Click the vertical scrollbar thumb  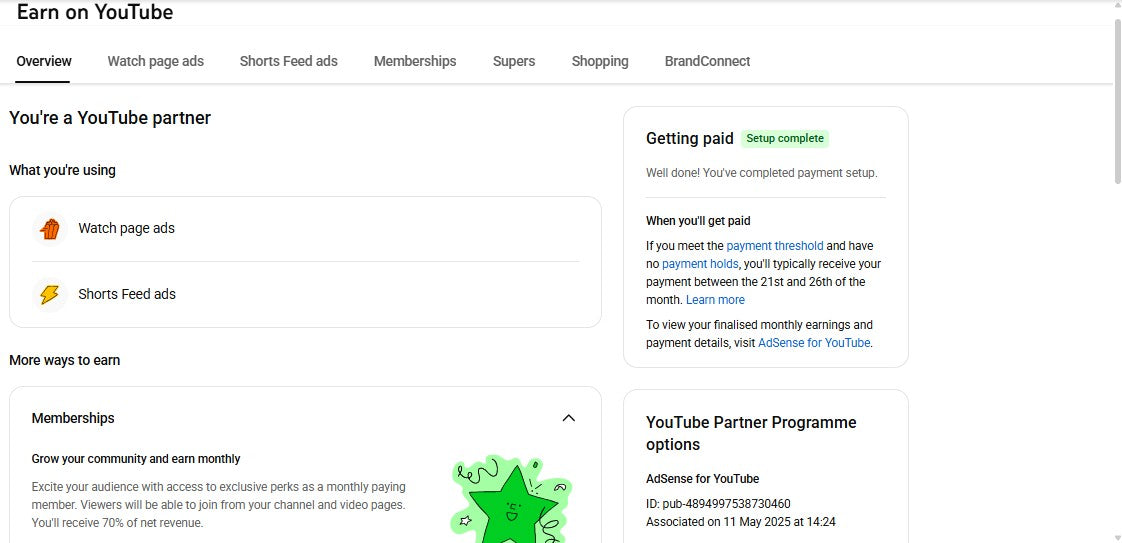pyautogui.click(x=1116, y=100)
